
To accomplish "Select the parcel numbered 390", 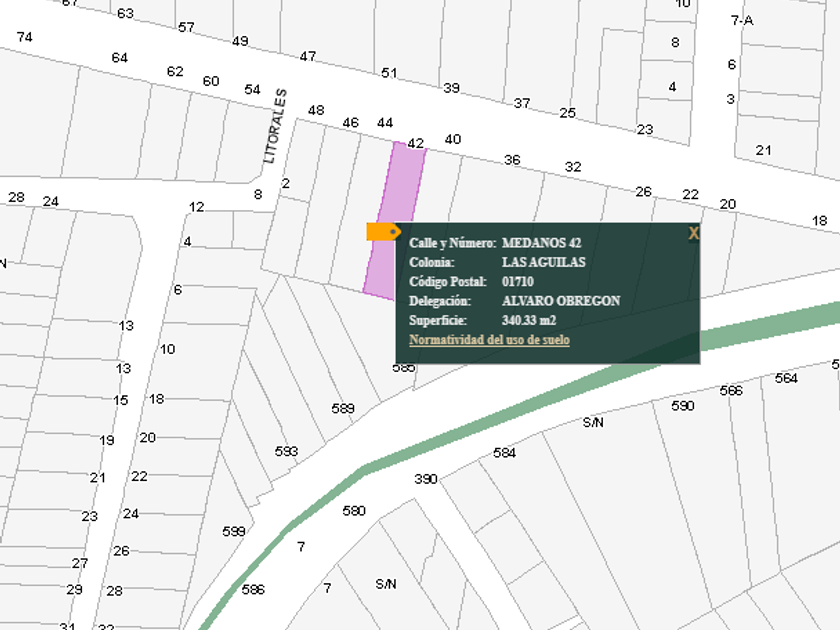I will (426, 479).
